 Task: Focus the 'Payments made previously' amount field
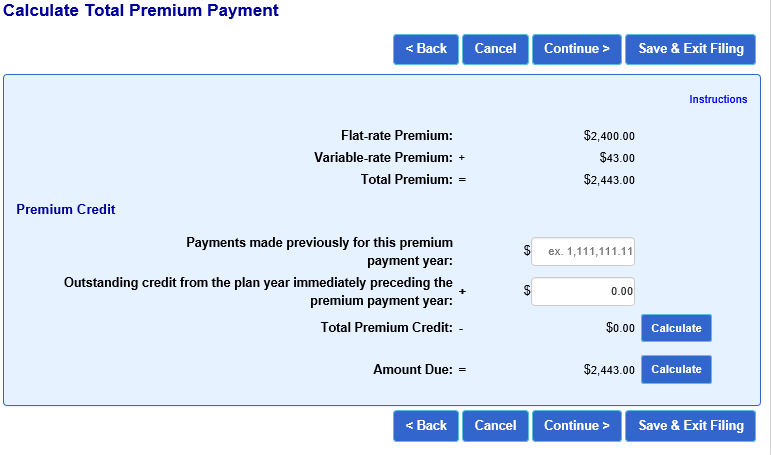pos(583,252)
